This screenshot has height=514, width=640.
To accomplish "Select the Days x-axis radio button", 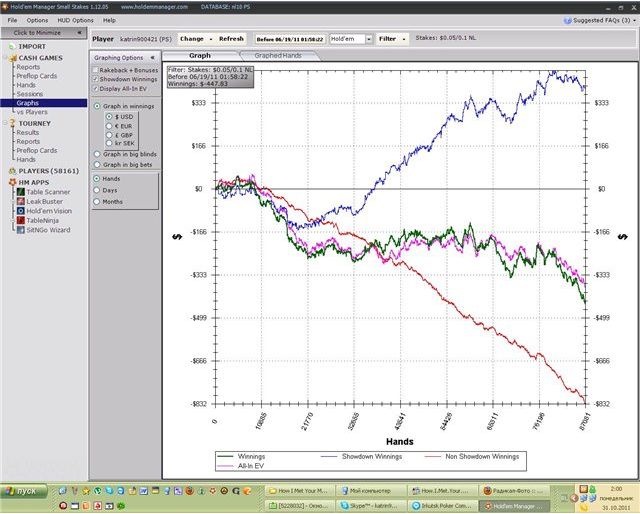I will 97,190.
